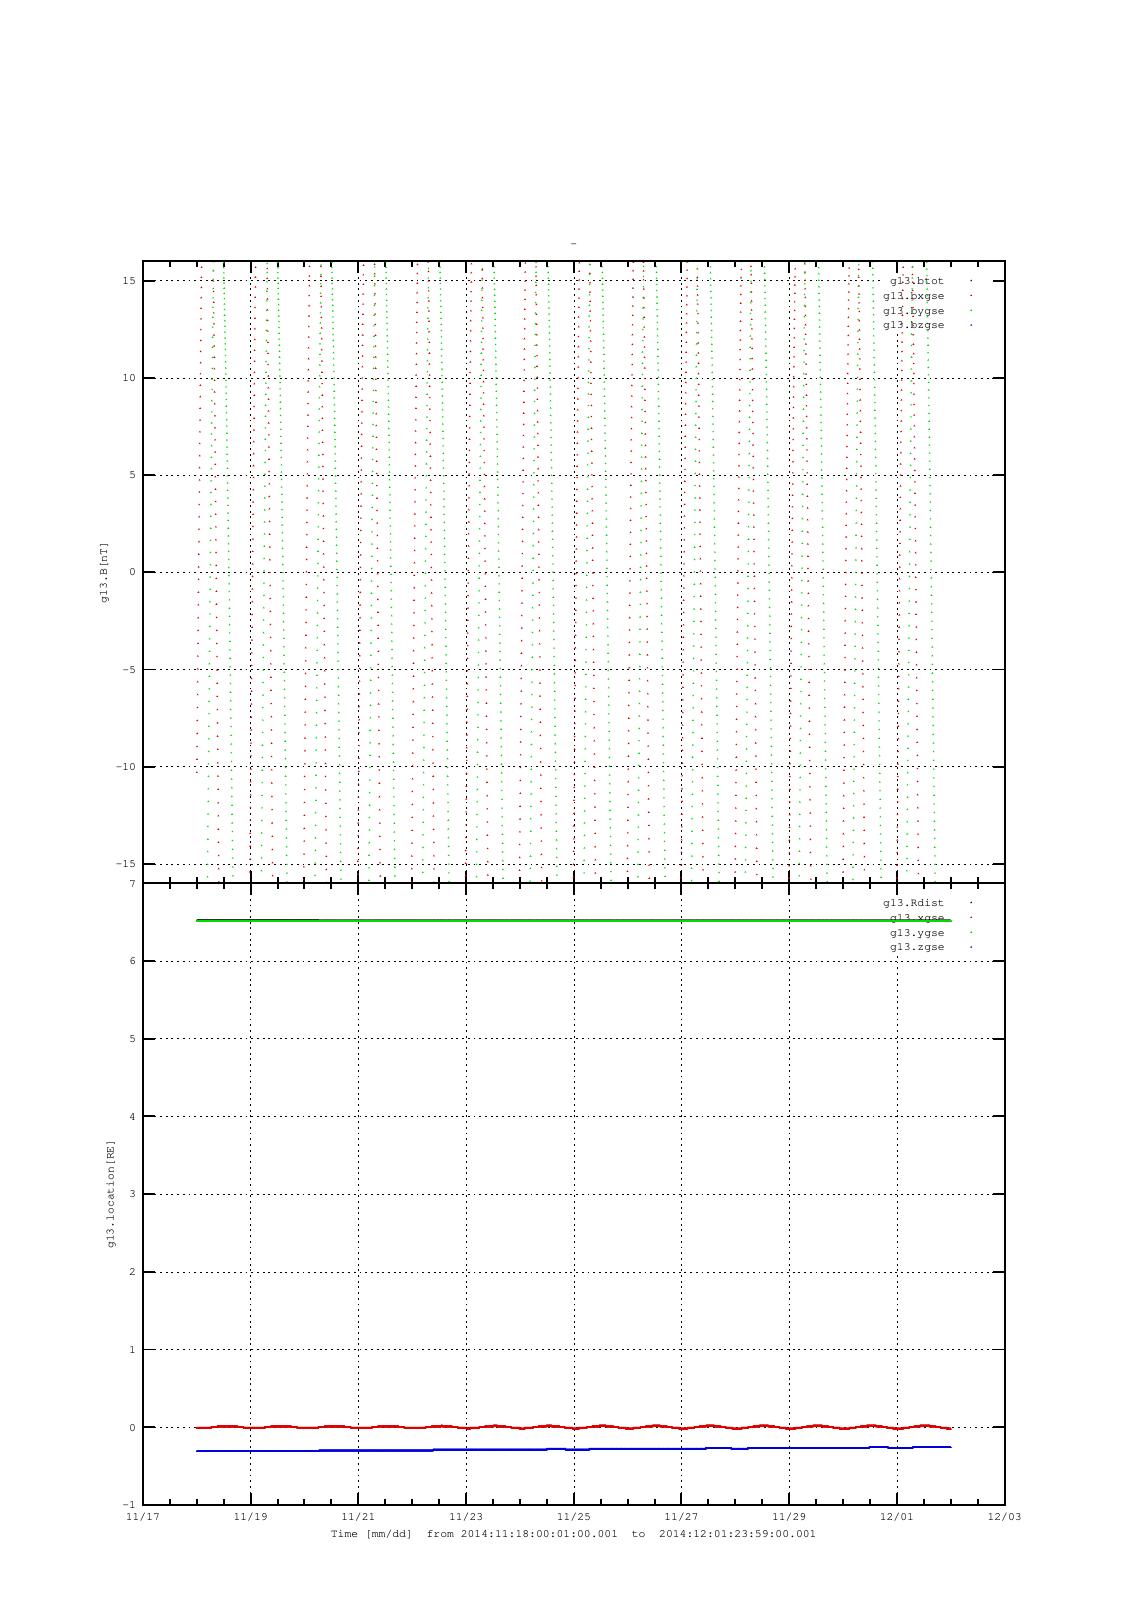
Task: Click the -1 tick on the location axis
Action: [x=129, y=1505]
